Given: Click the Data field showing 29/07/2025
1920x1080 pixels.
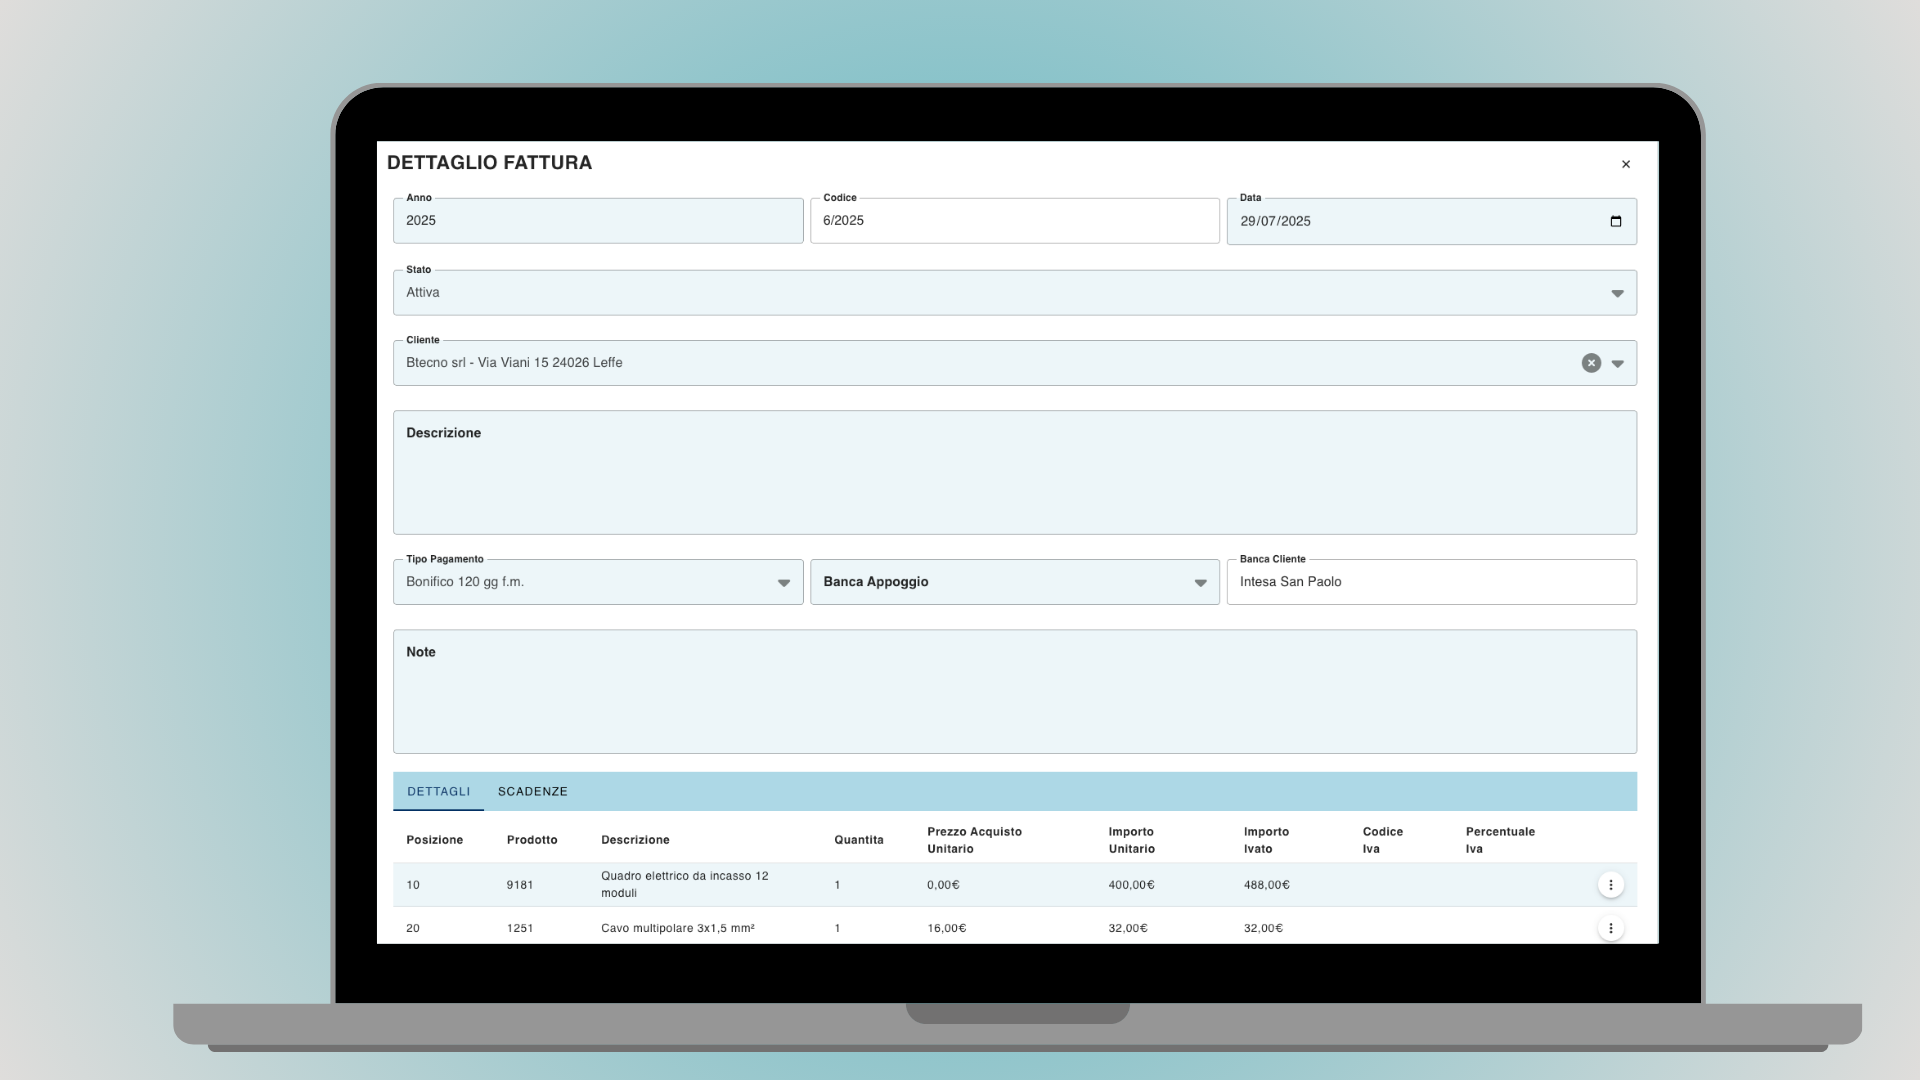Looking at the screenshot, I should click(1431, 221).
